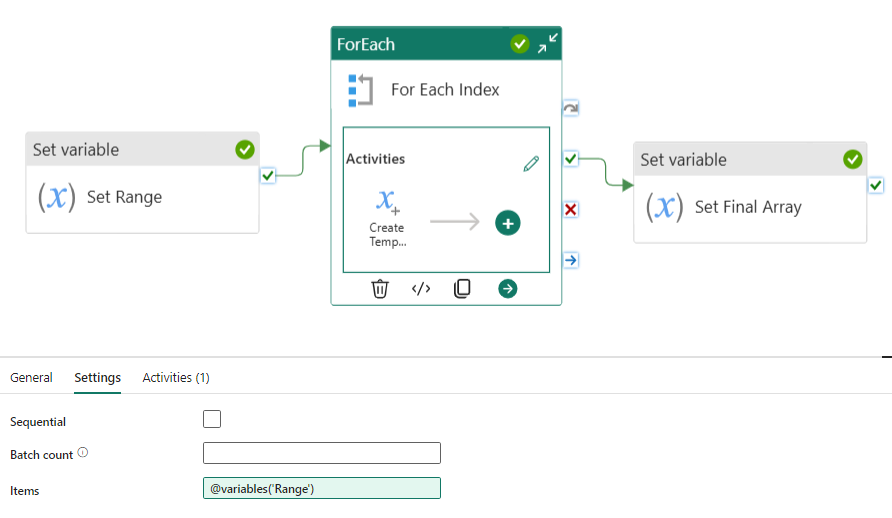Click the Sequential label
Image resolution: width=892 pixels, height=518 pixels.
click(x=38, y=422)
